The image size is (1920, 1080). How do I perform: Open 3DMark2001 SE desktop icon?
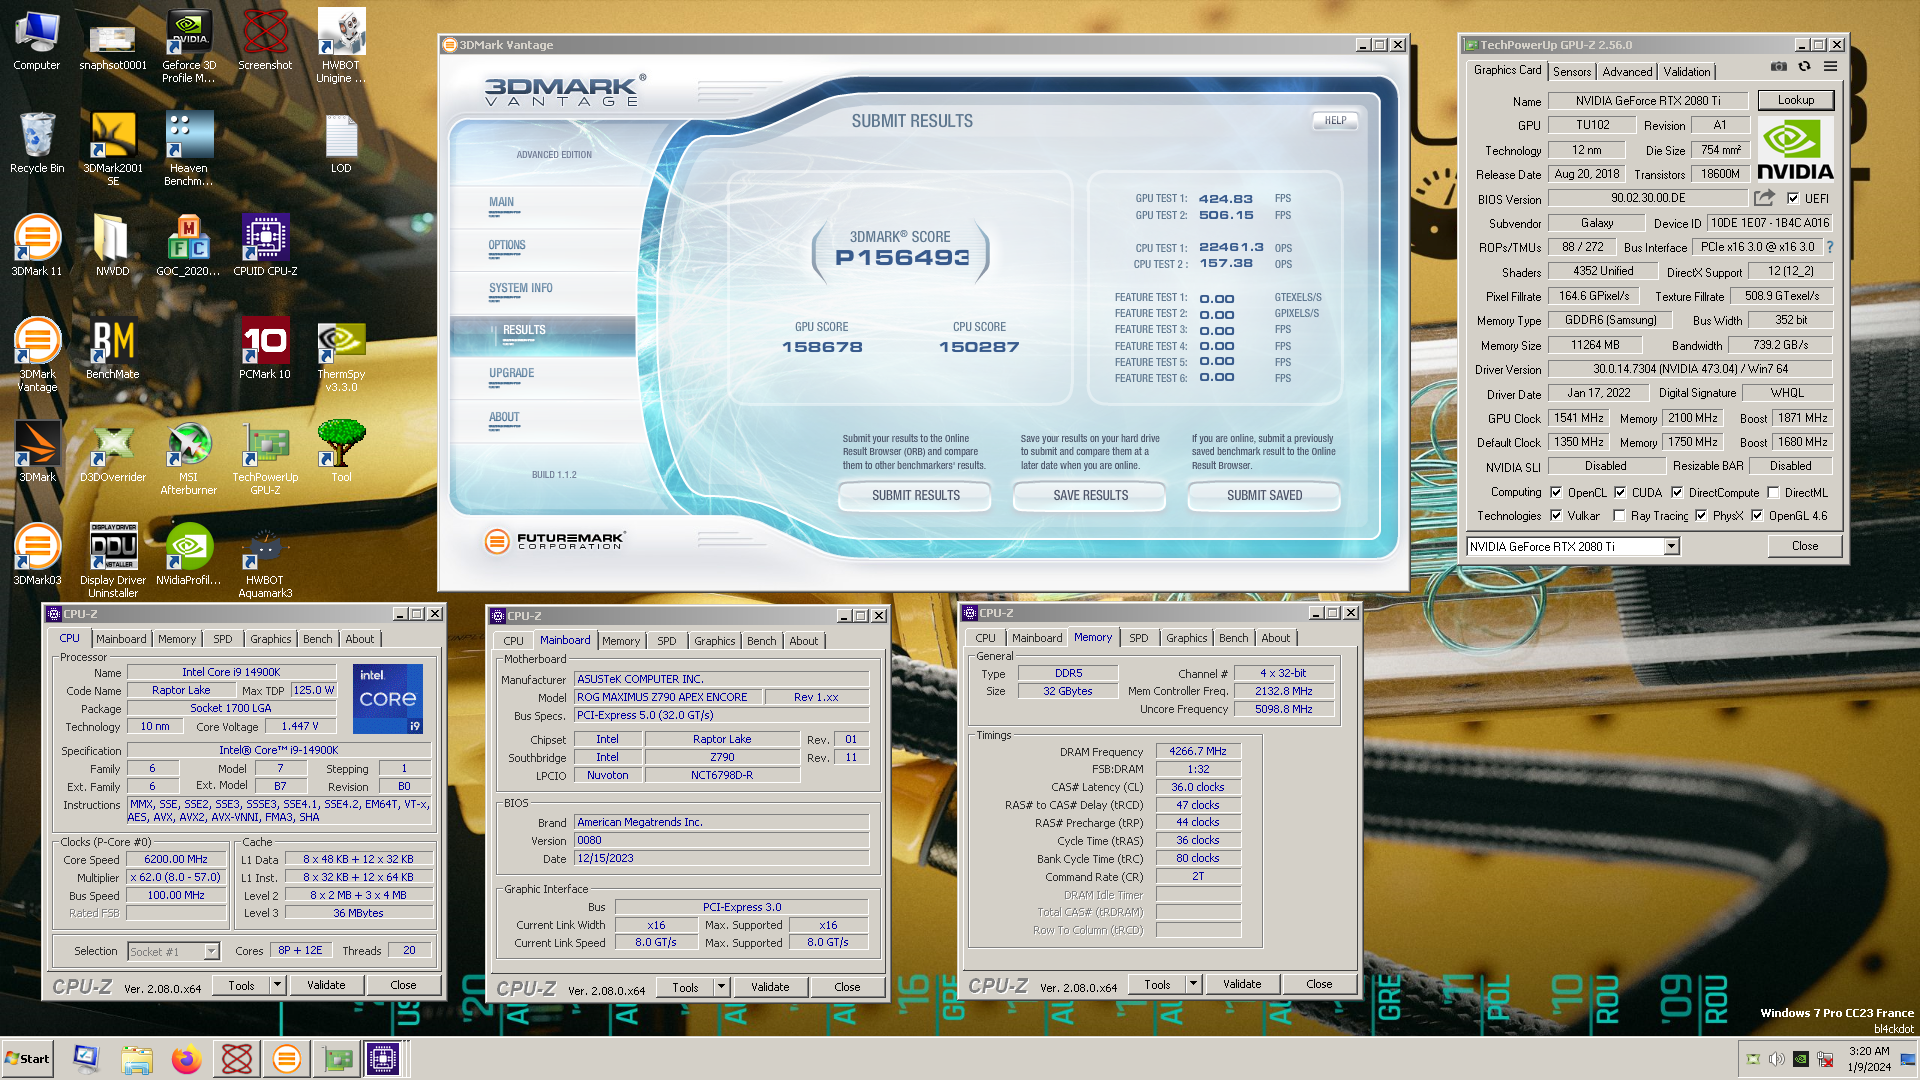113,148
